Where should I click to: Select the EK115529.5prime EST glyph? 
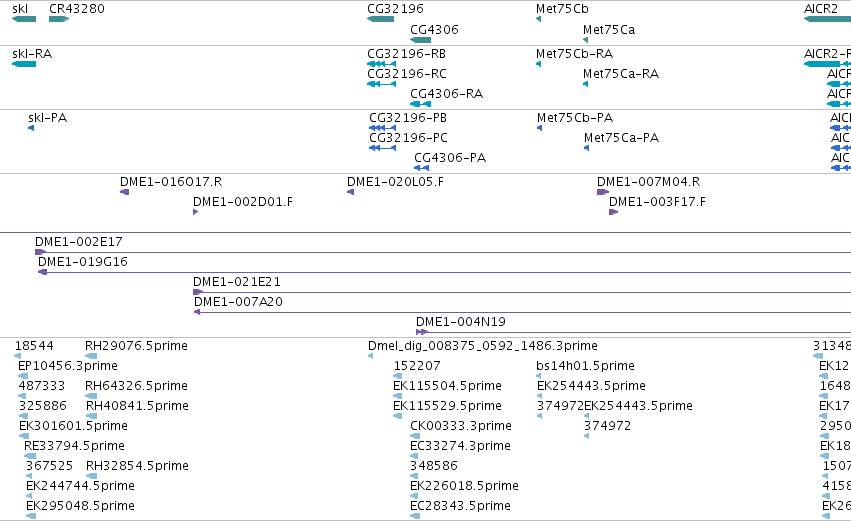398,416
